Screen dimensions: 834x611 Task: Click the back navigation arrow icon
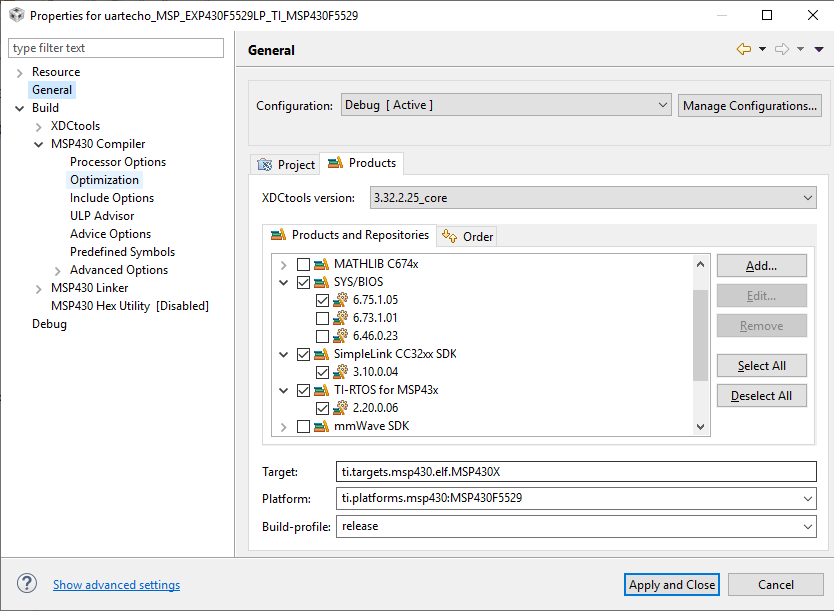coord(743,50)
